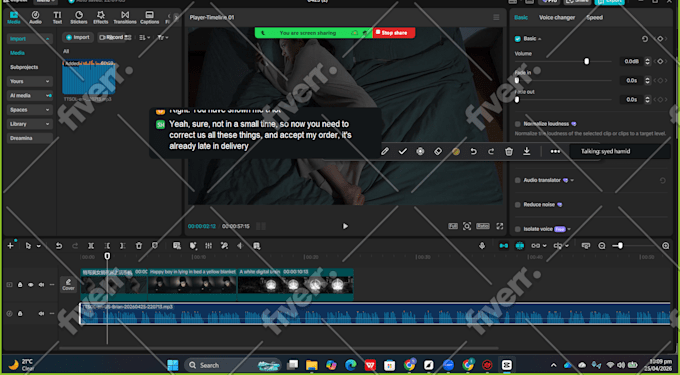Open the media view layout dropdown

tap(144, 38)
